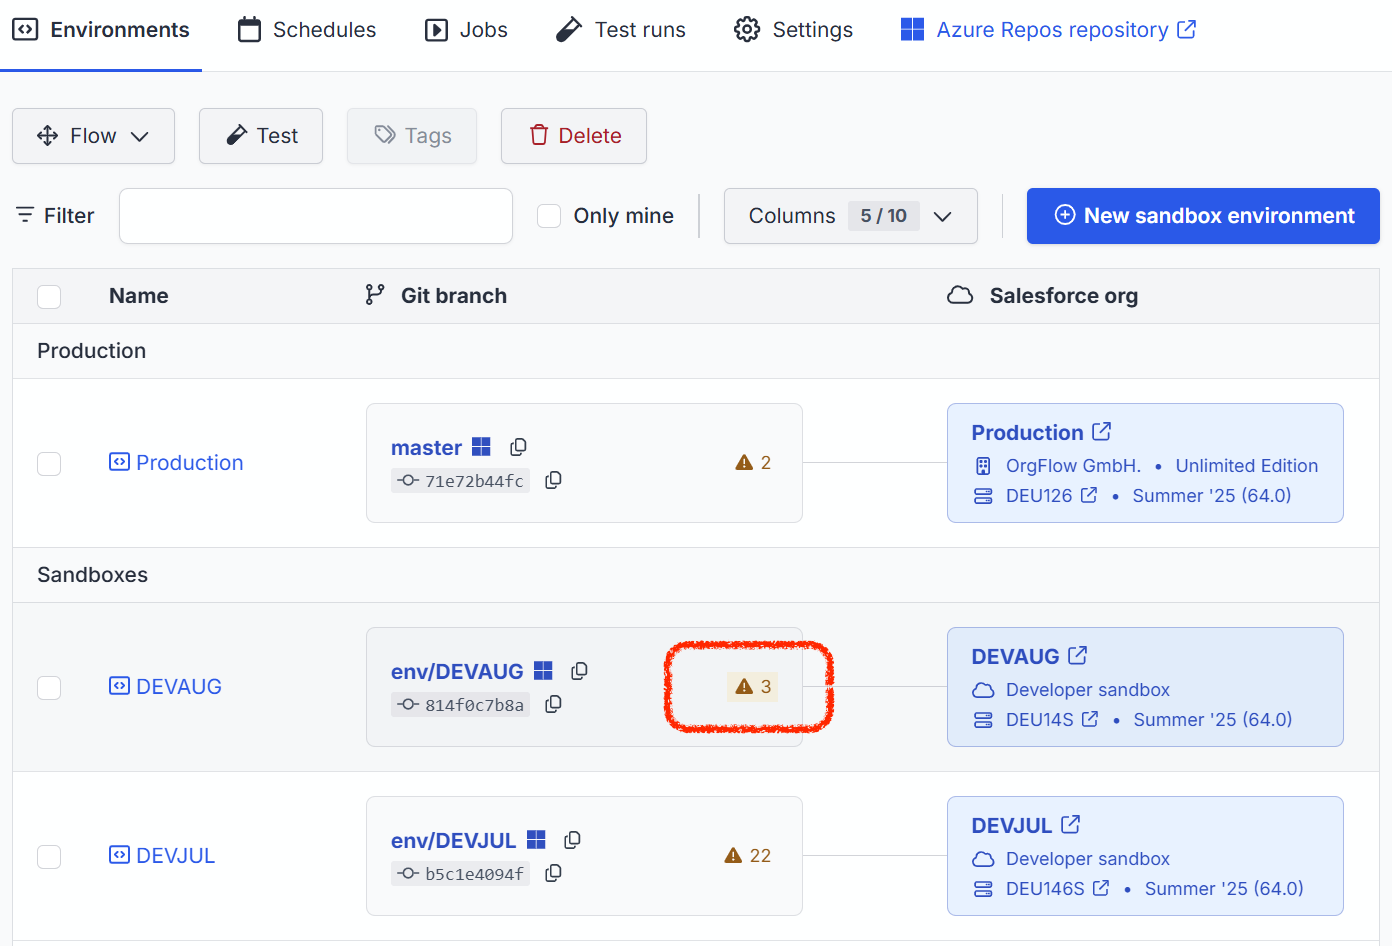1392x946 pixels.
Task: Click the OrgFlow GmbH. text
Action: click(1074, 466)
